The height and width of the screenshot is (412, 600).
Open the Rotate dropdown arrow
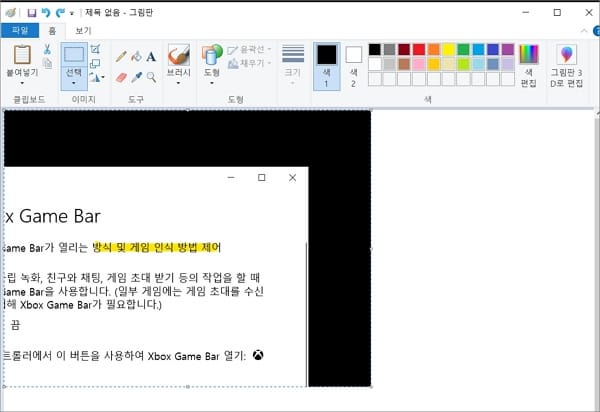pos(103,77)
